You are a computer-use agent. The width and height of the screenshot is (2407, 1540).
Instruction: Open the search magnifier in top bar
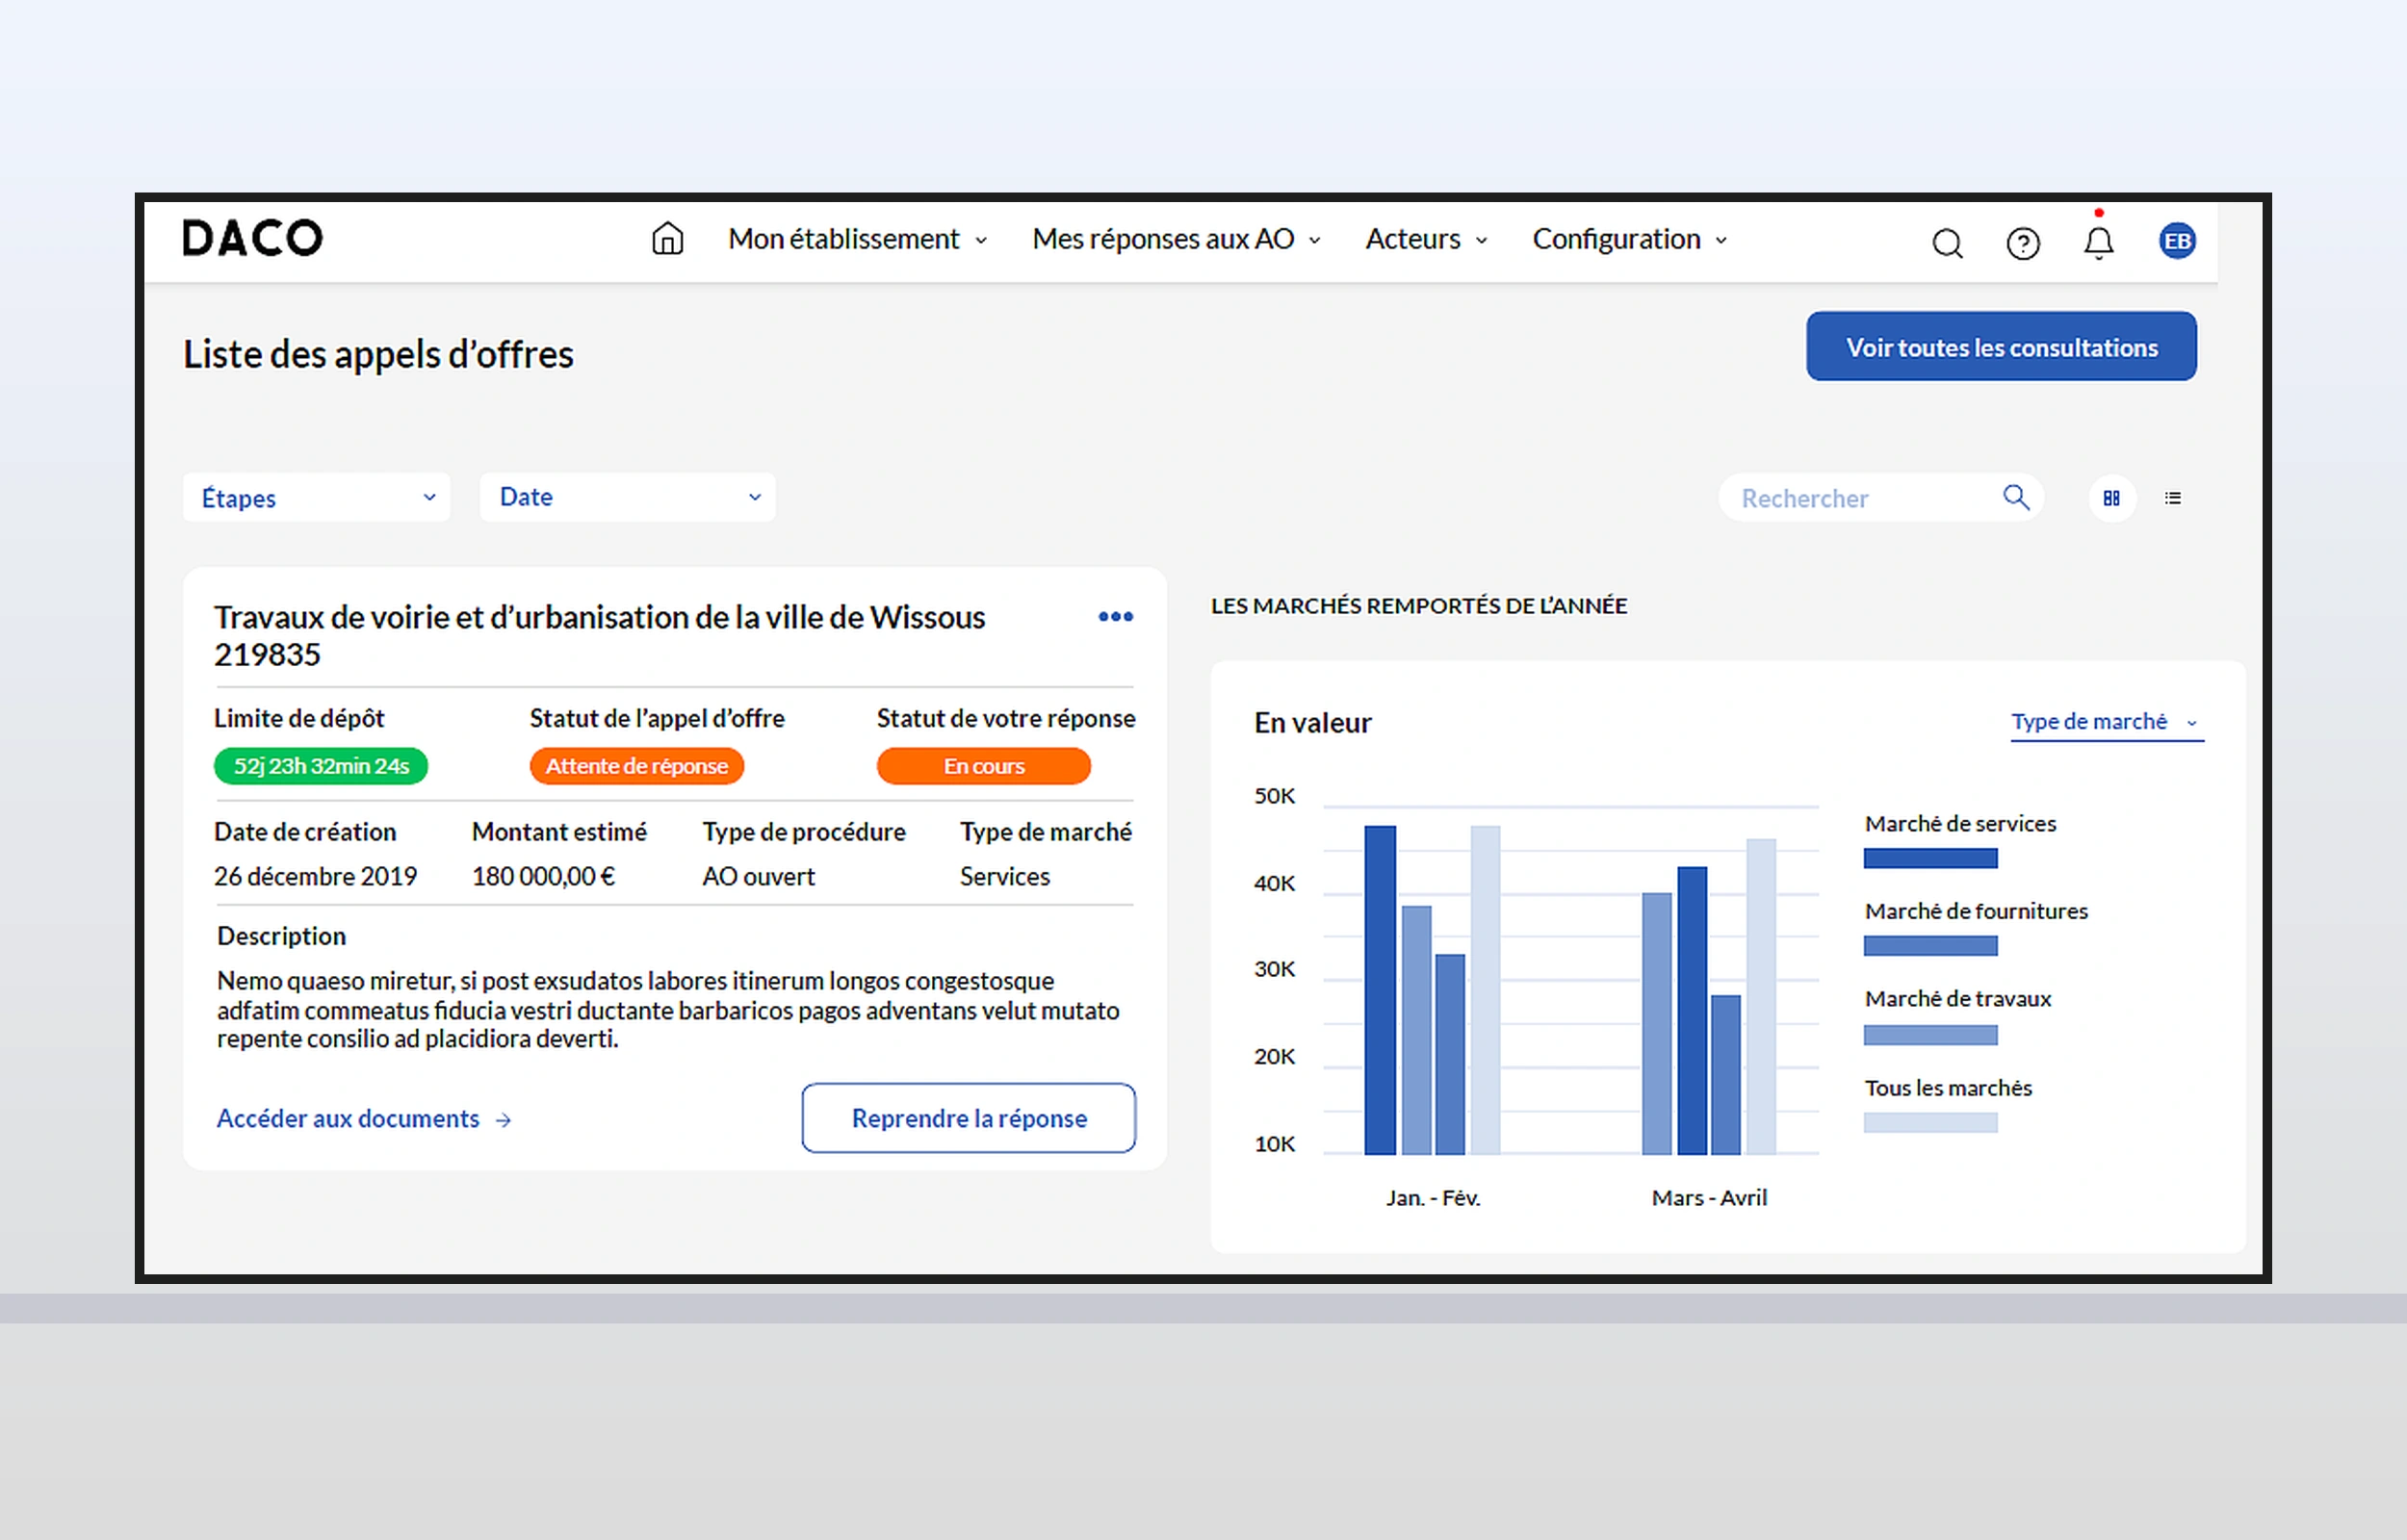pos(1946,243)
